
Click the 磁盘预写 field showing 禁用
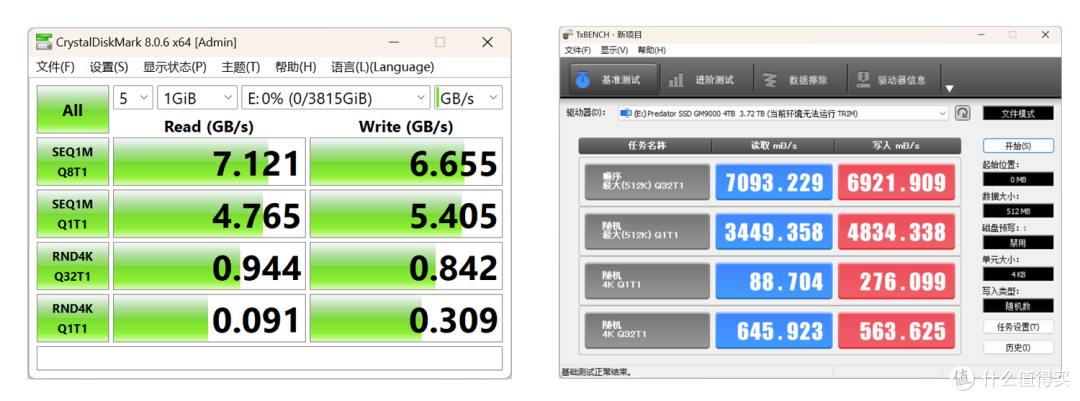(x=1018, y=243)
